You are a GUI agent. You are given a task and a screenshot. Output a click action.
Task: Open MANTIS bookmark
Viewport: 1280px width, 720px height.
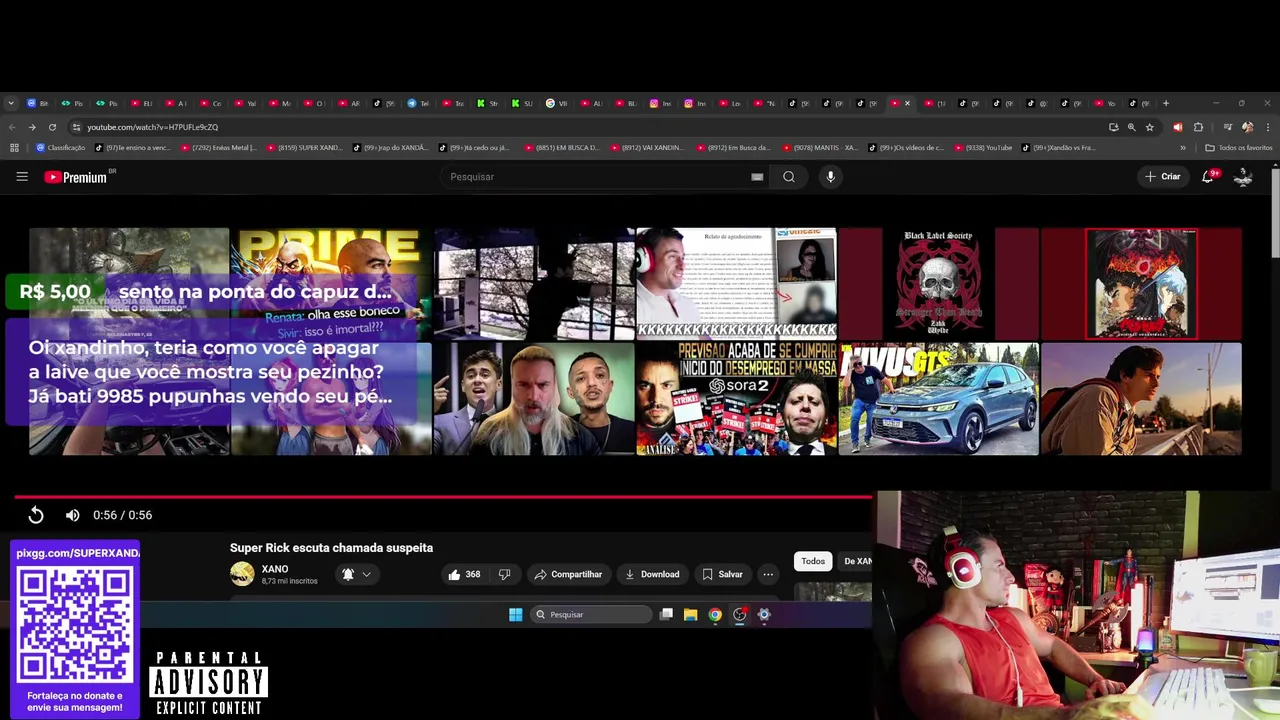(x=822, y=148)
